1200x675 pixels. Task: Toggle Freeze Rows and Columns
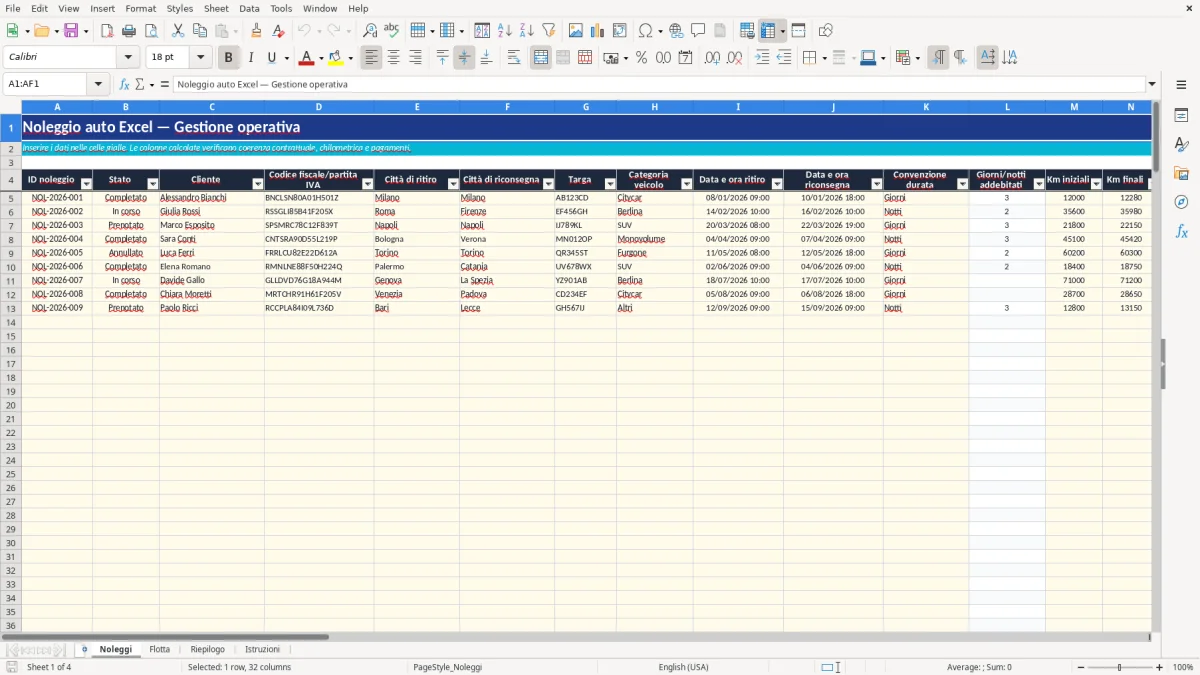coord(768,30)
